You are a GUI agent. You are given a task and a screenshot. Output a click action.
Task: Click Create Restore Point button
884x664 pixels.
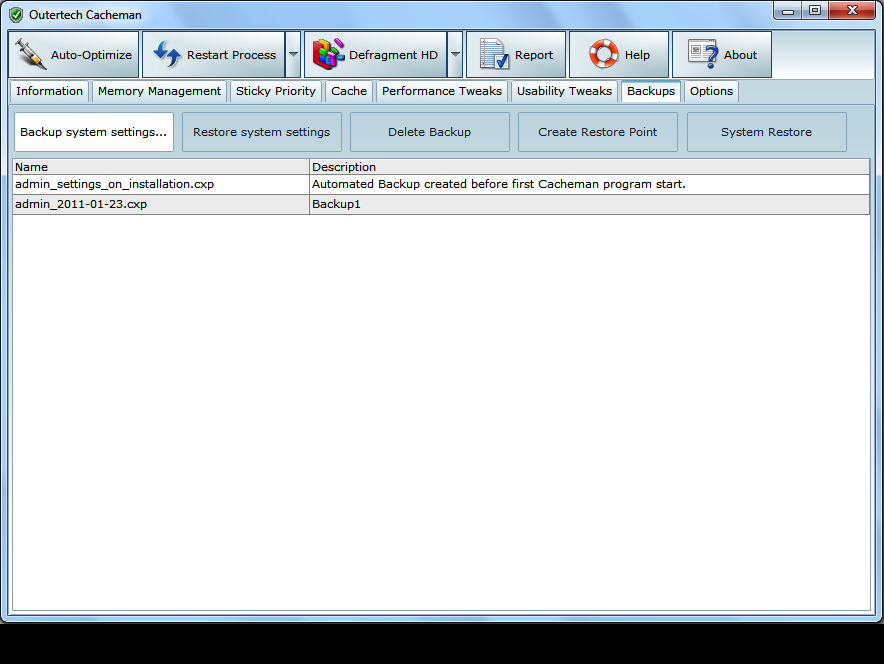598,132
